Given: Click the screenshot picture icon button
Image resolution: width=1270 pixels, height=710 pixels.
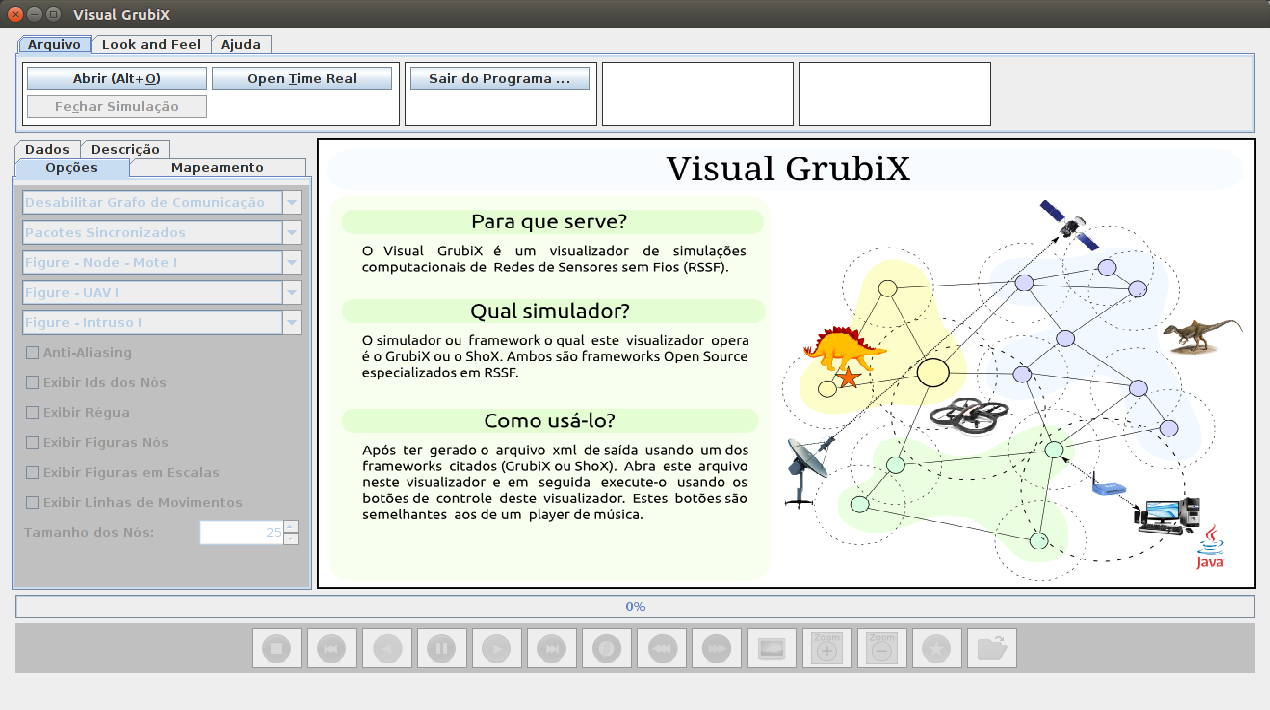Looking at the screenshot, I should (x=772, y=648).
